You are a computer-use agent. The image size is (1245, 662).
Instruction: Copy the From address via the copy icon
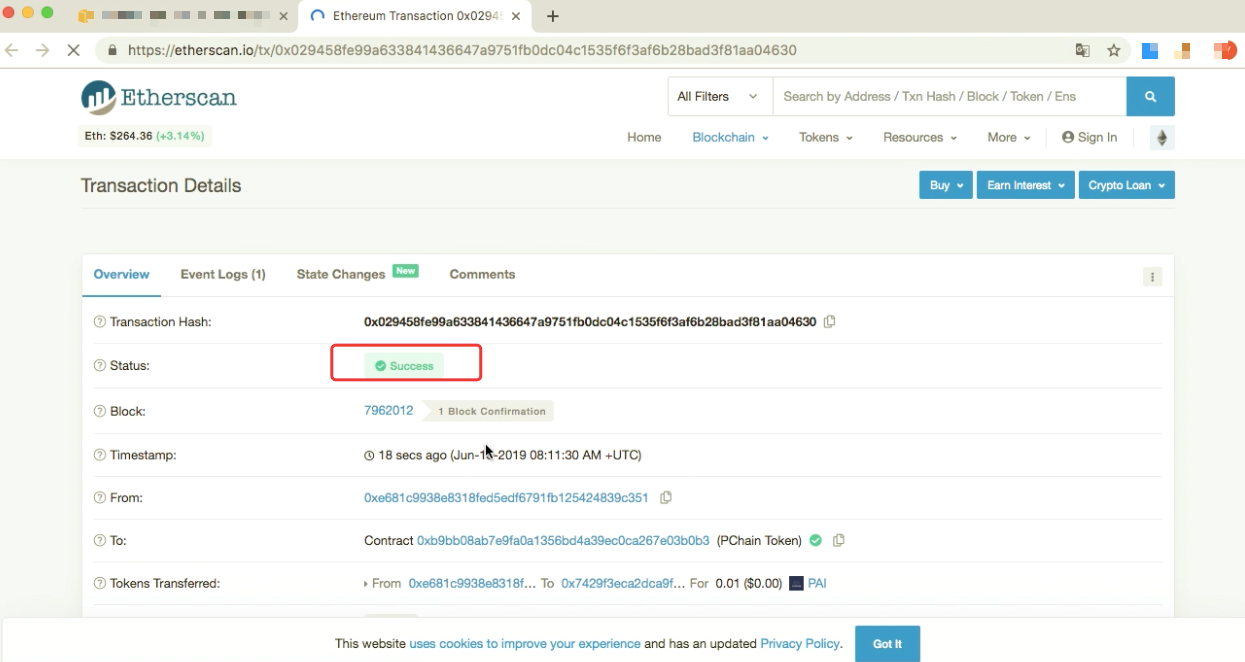click(666, 497)
